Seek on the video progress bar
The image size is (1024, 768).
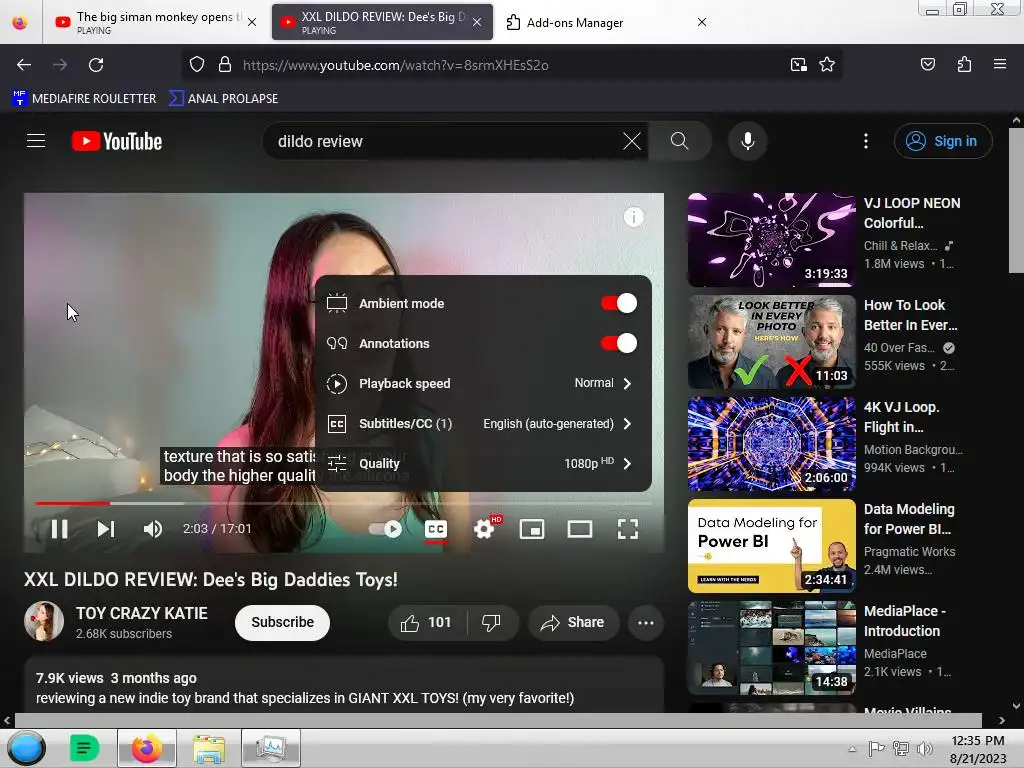click(344, 504)
